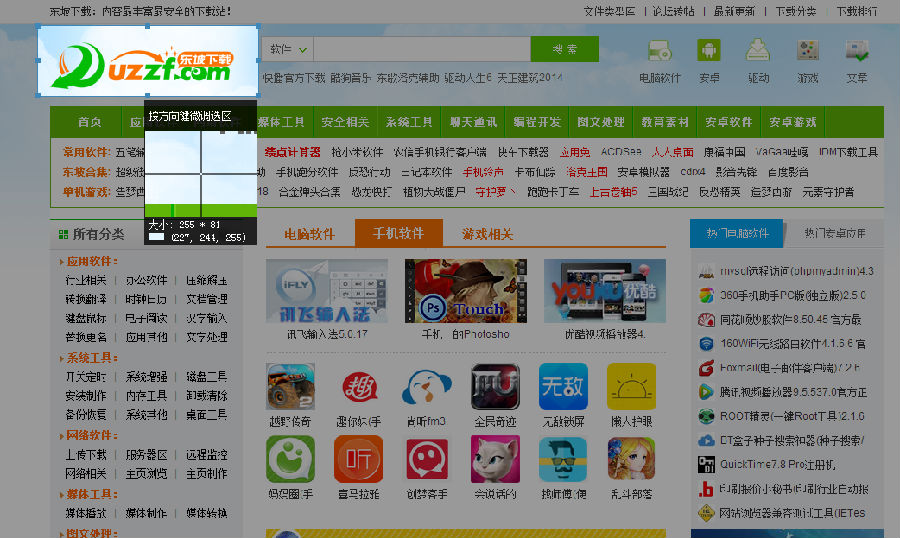Open the 远程监控 sidebar link
This screenshot has width=900, height=538.
tap(207, 455)
